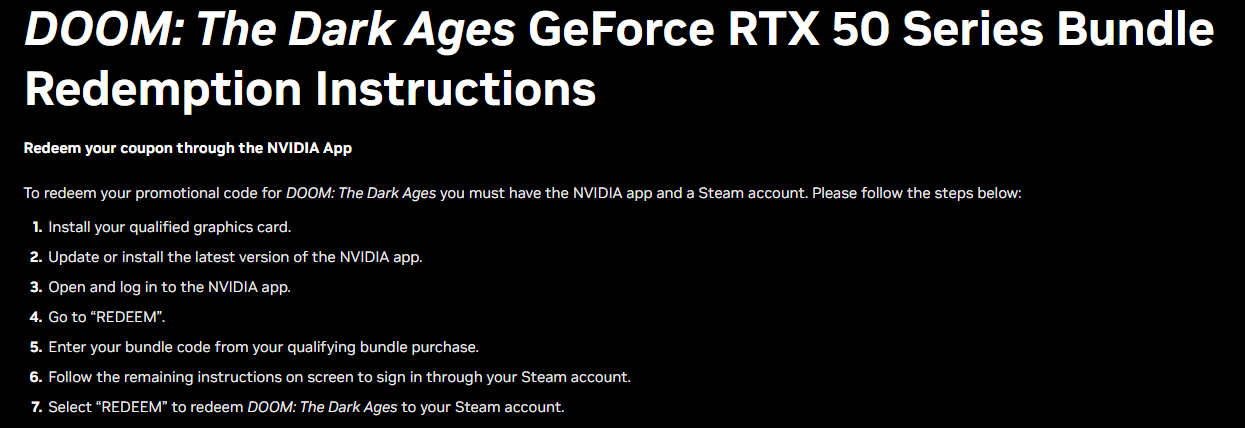Image resolution: width=1245 pixels, height=428 pixels.
Task: Click the list number "1." marker
Action: tap(37, 227)
